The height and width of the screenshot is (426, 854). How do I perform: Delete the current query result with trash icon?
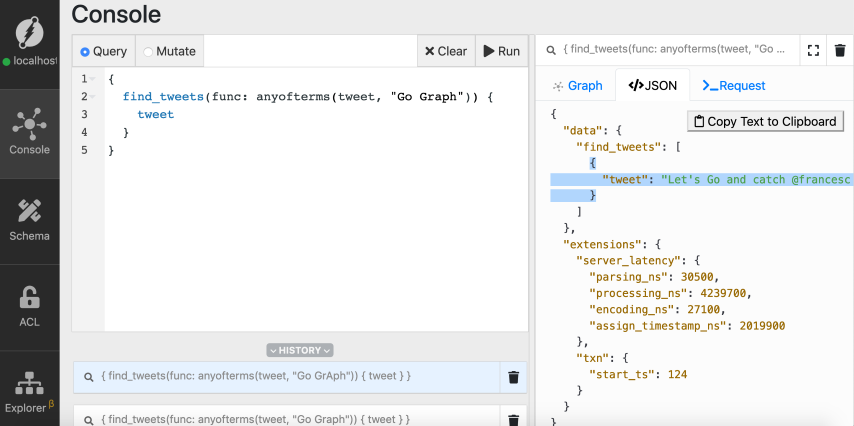840,50
